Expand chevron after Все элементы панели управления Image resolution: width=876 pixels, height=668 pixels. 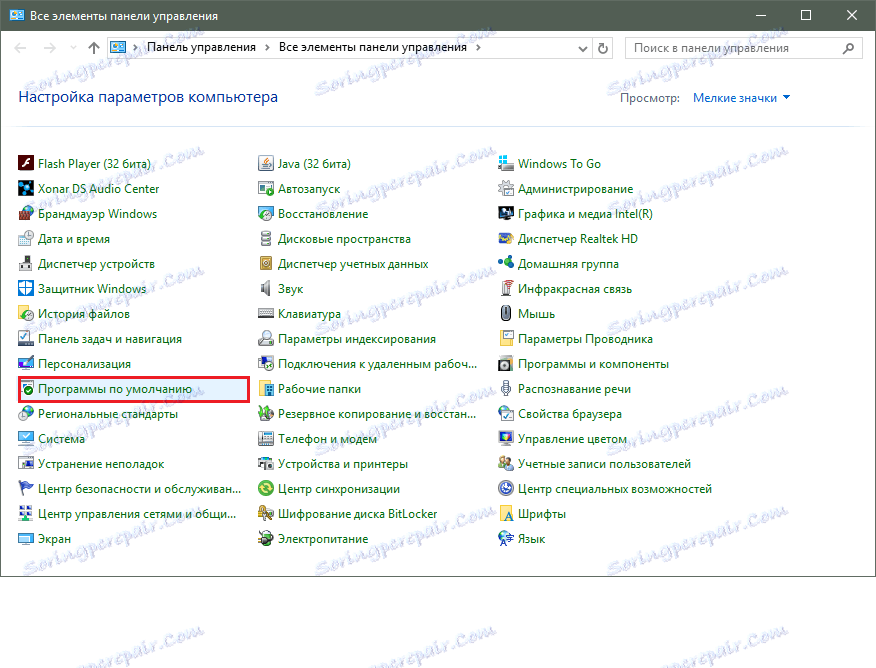click(x=478, y=47)
